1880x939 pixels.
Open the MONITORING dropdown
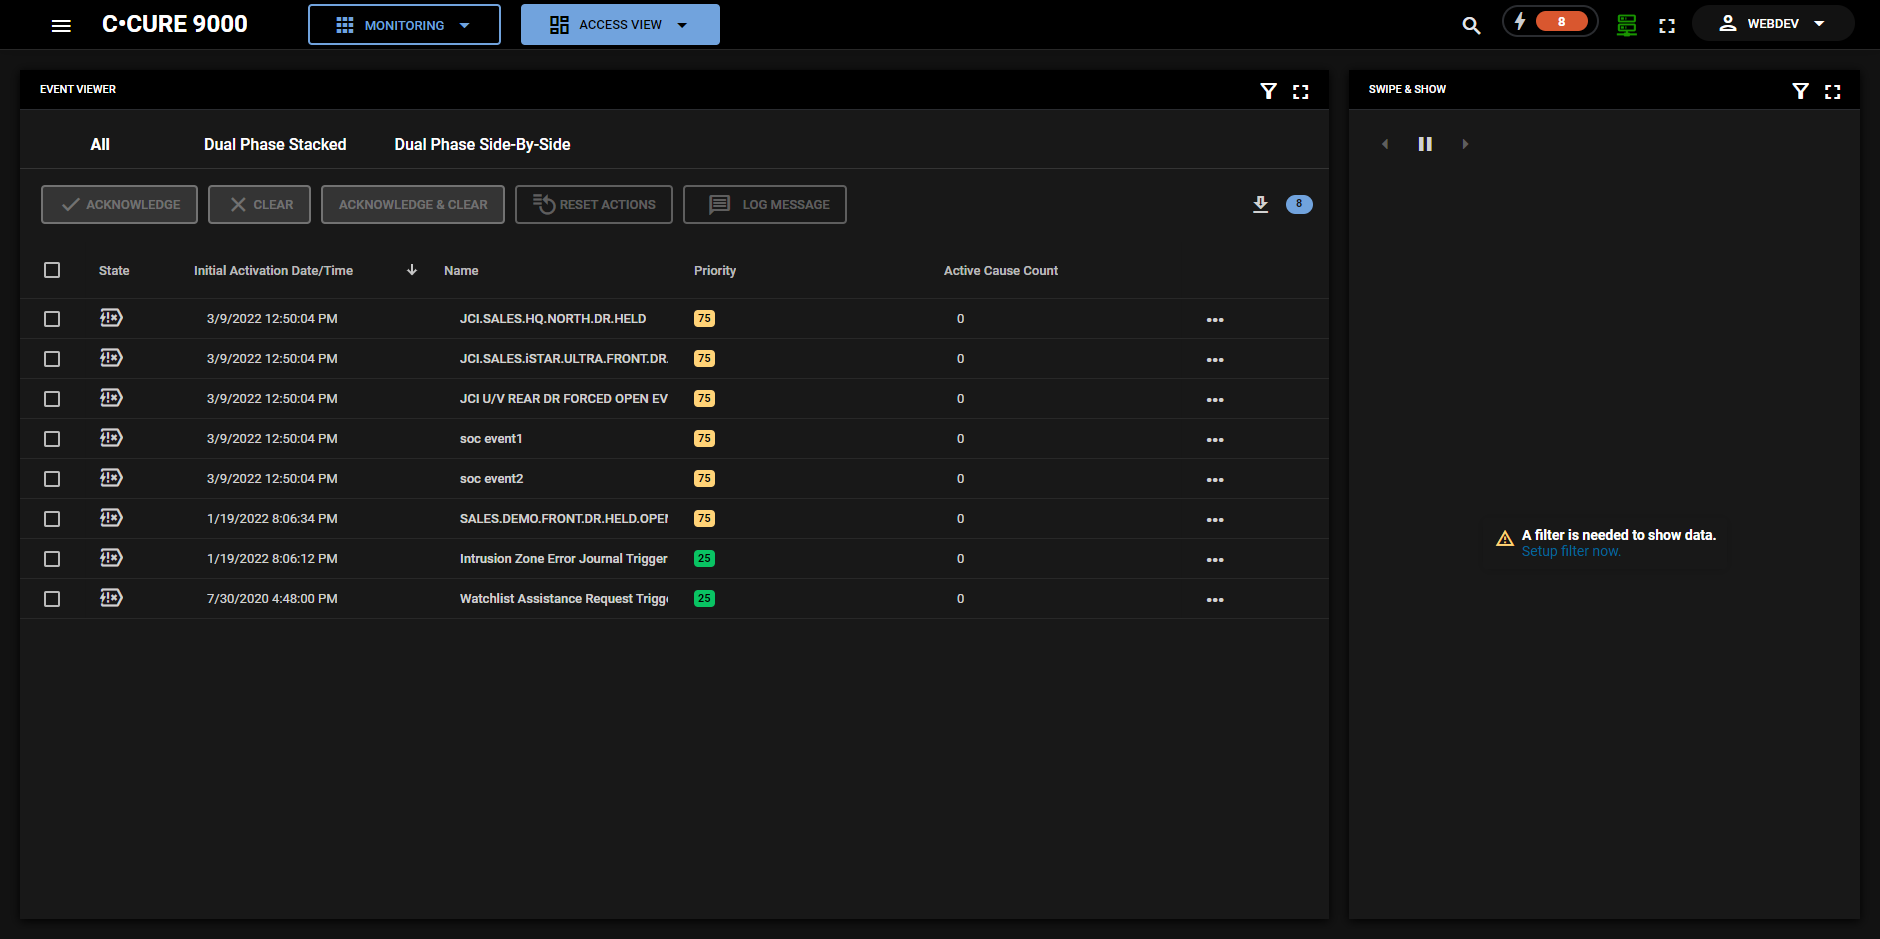pyautogui.click(x=403, y=24)
